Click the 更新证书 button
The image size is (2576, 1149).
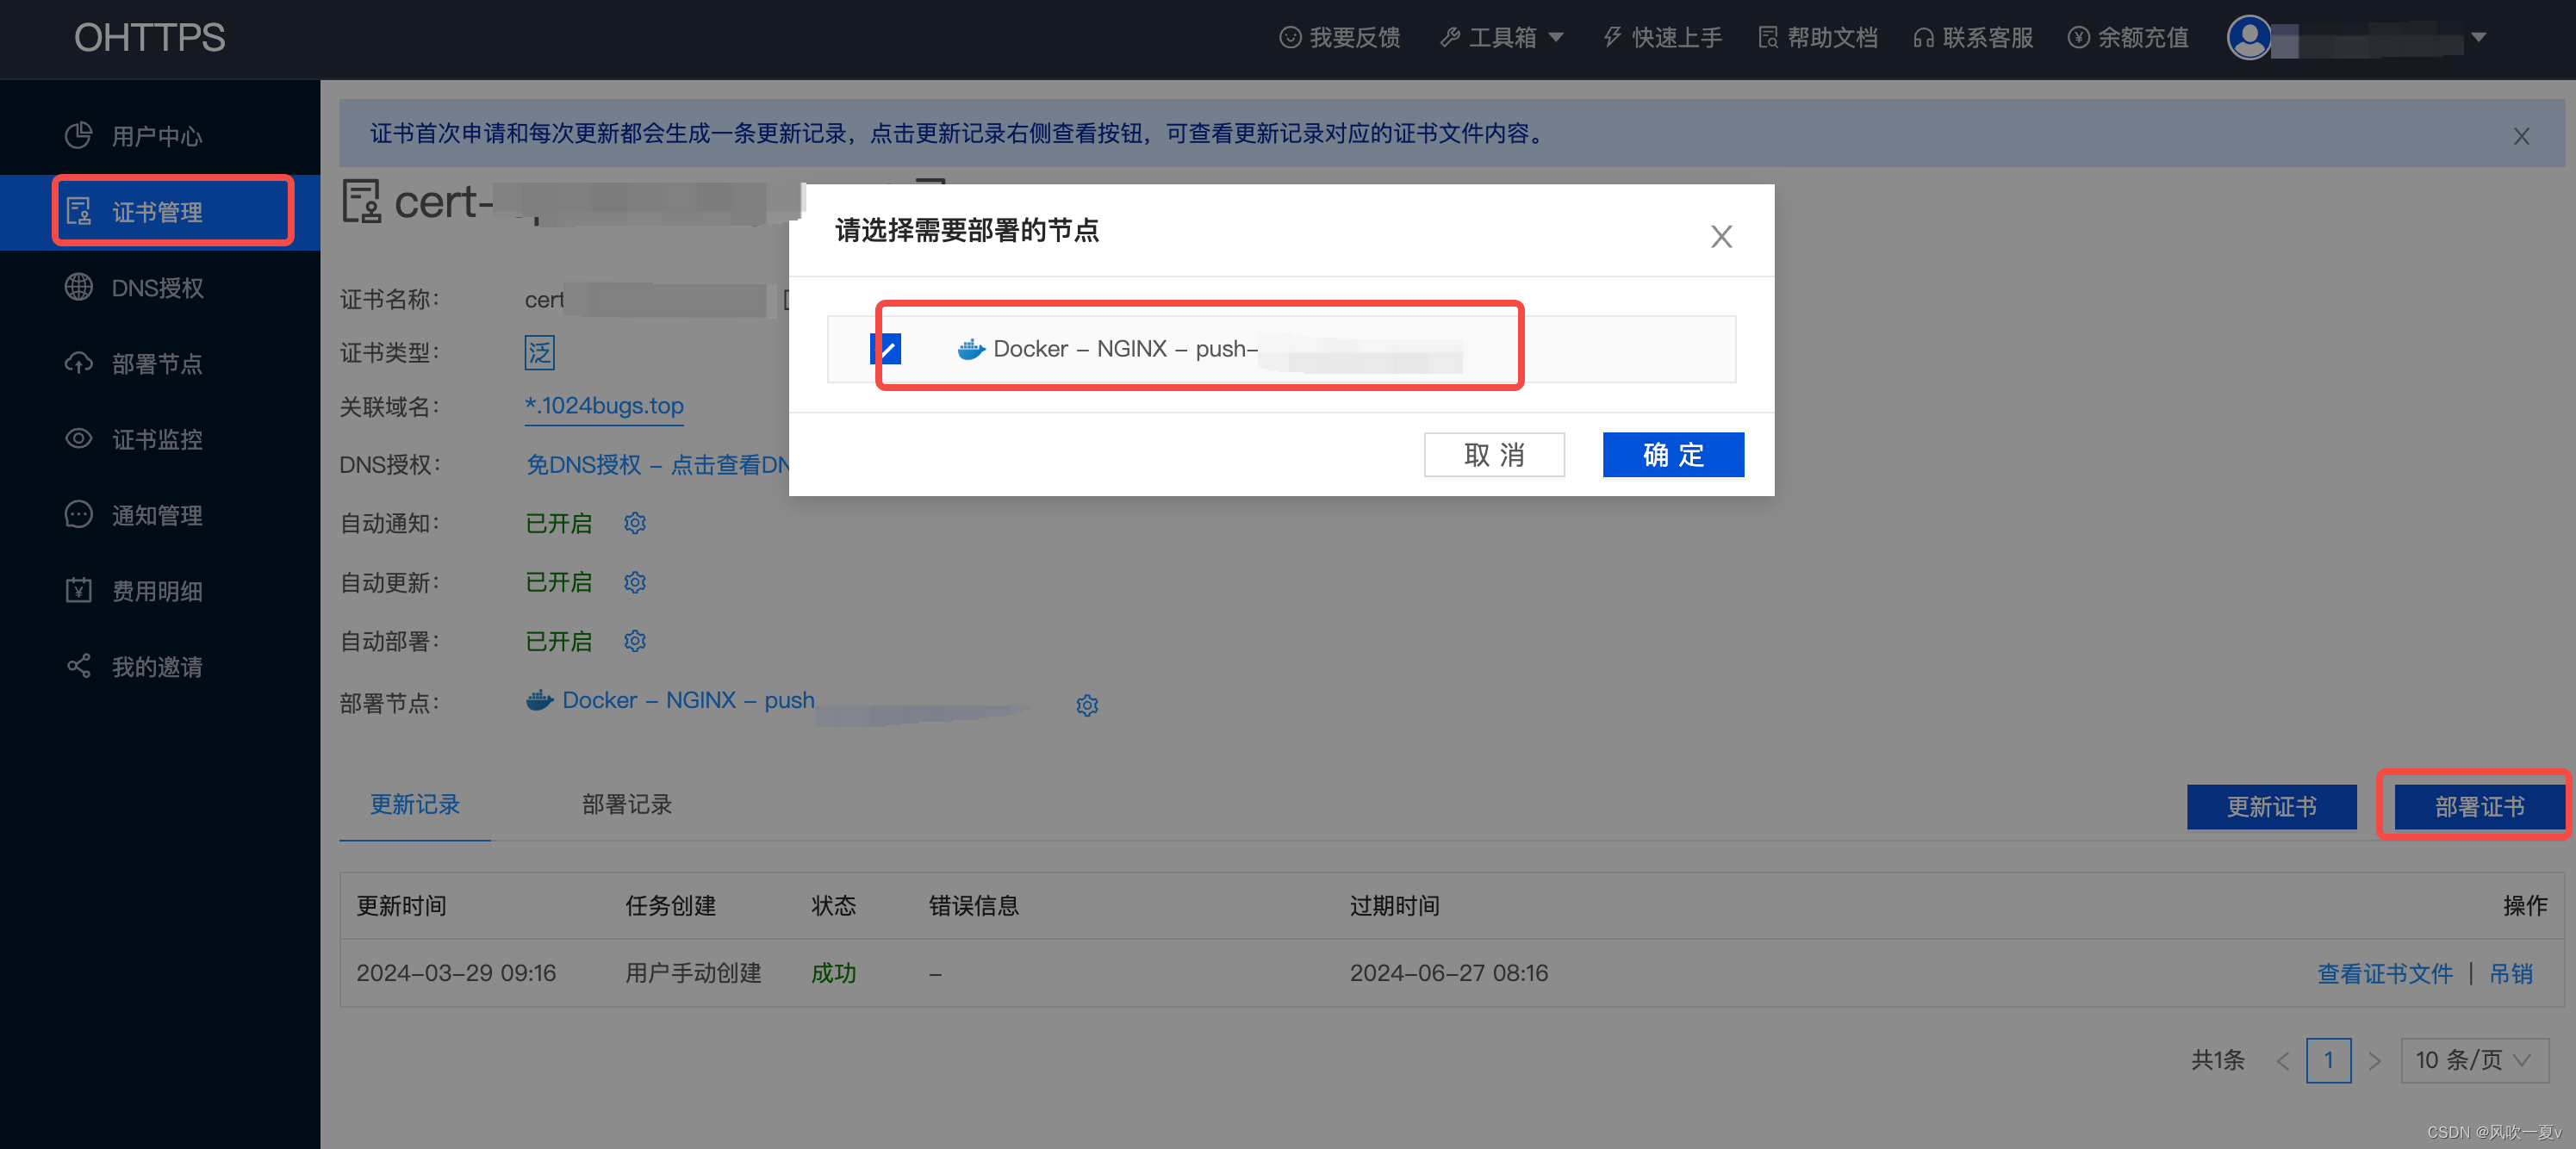pyautogui.click(x=2271, y=807)
